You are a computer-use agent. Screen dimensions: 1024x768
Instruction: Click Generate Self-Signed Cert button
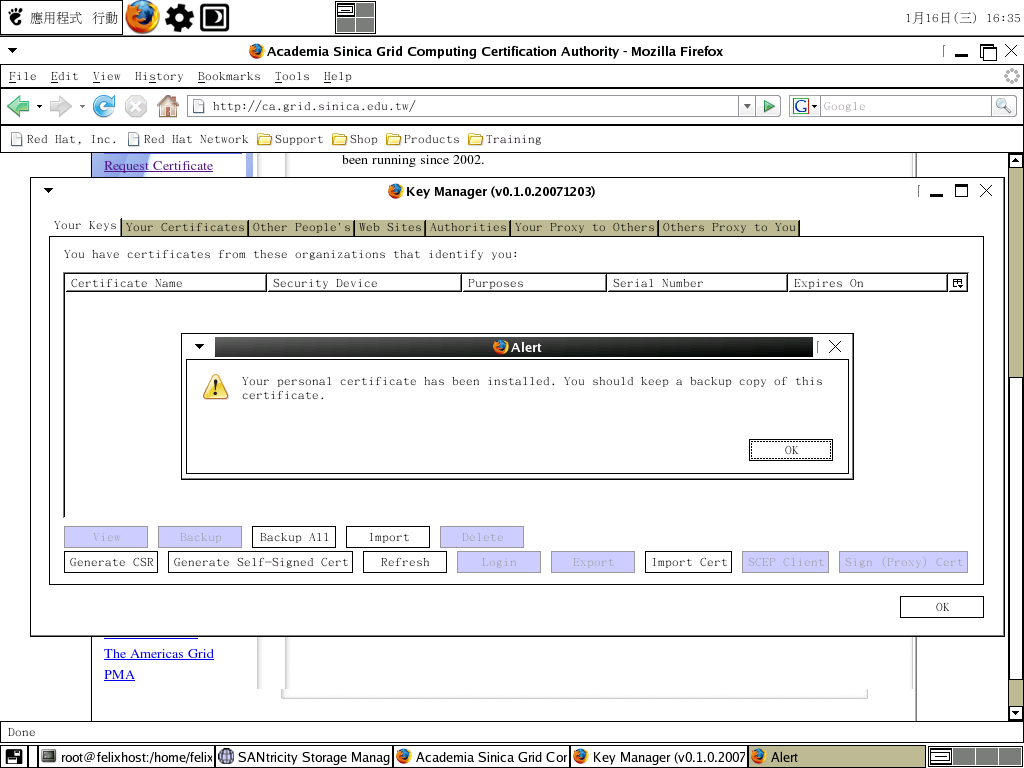click(261, 562)
